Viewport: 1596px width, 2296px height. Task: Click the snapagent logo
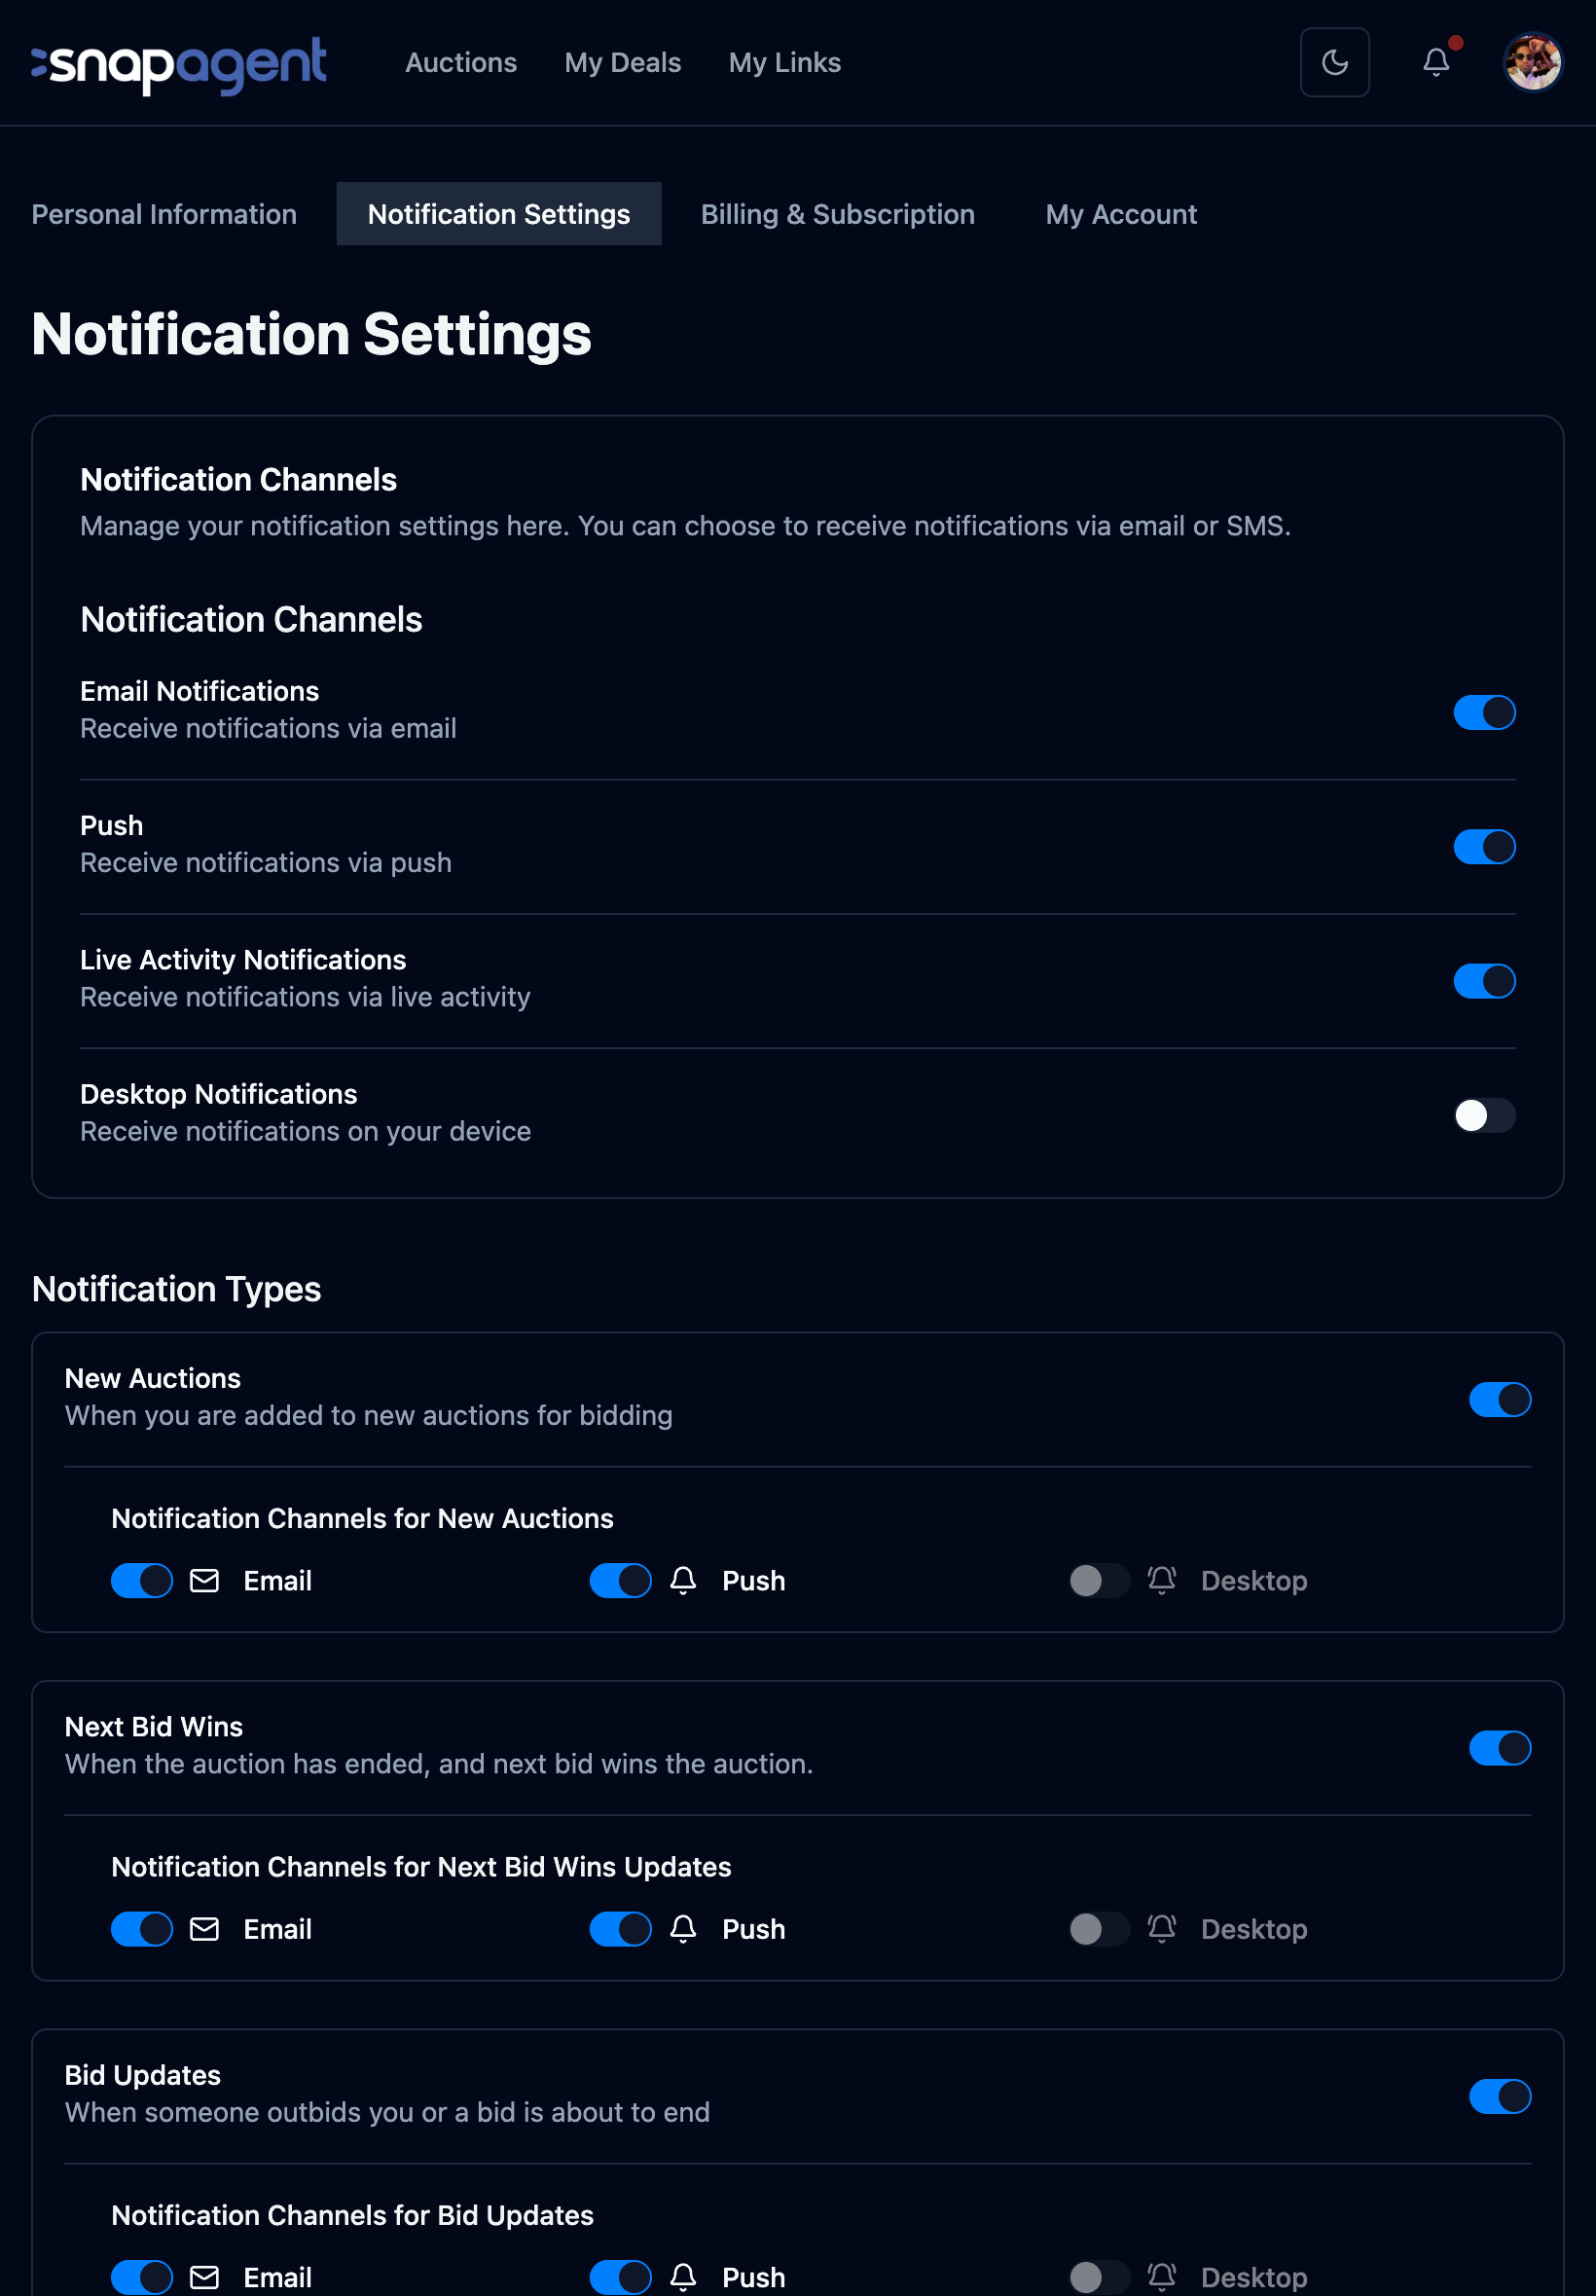coord(179,64)
